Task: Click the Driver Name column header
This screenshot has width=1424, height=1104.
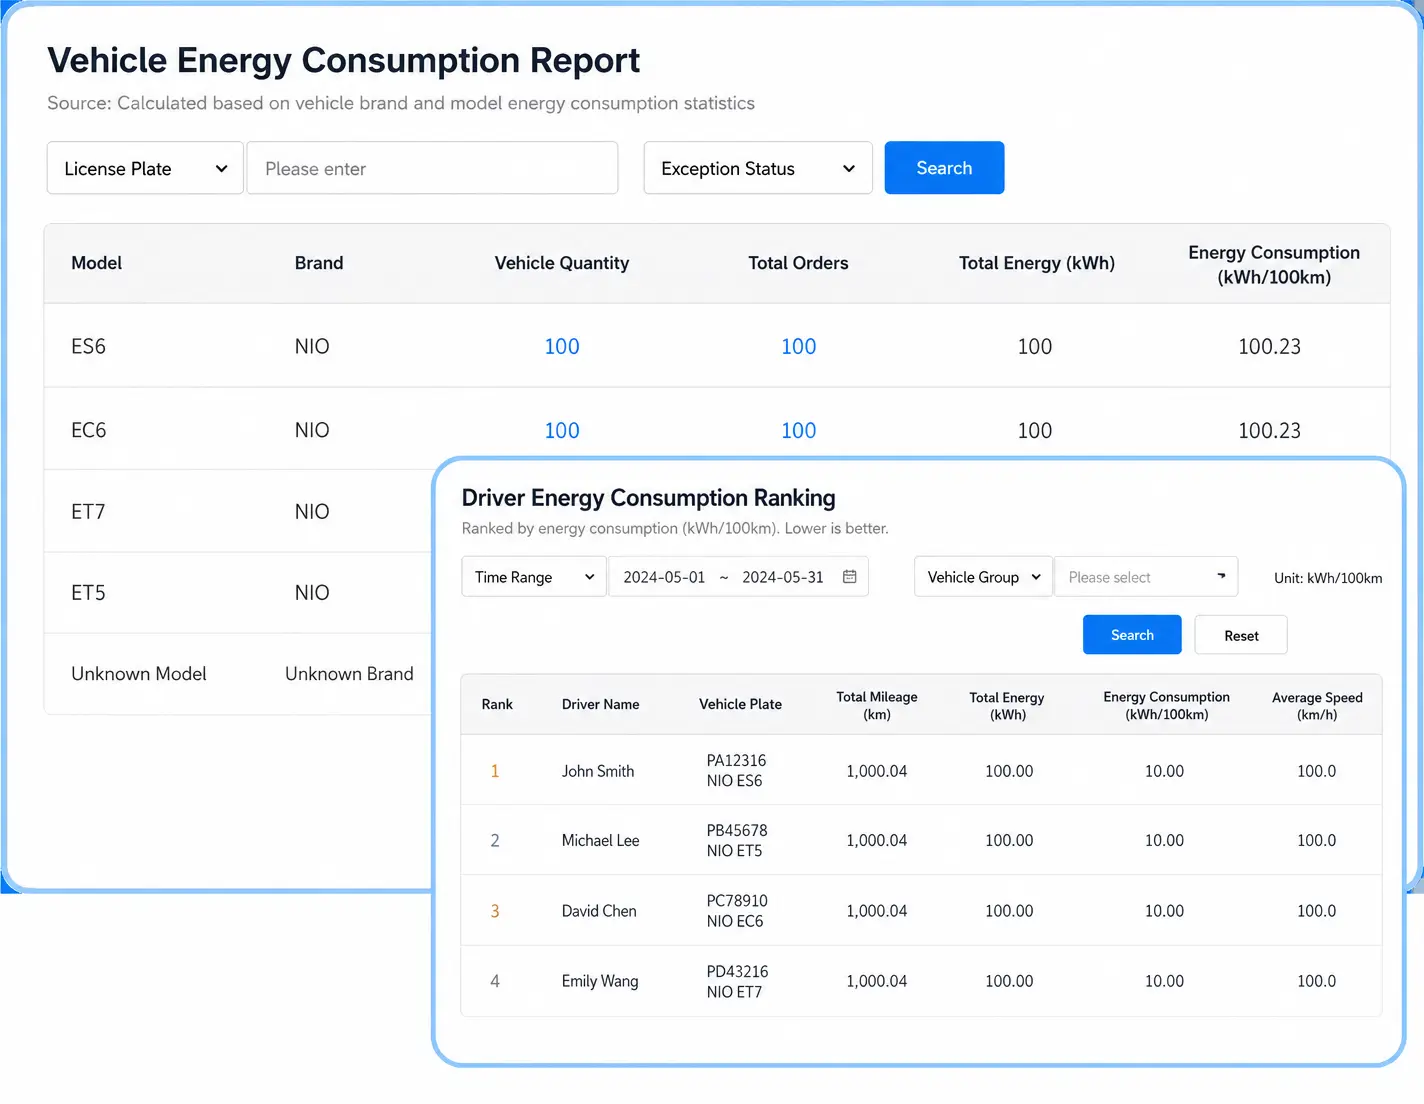Action: 600,704
